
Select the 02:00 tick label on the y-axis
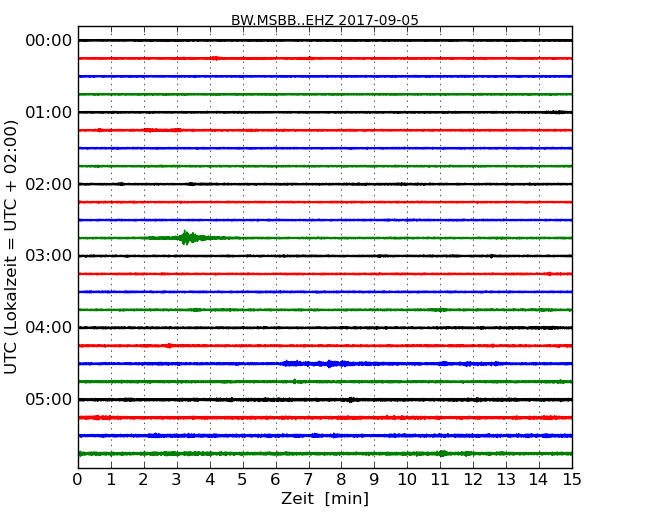(x=49, y=184)
